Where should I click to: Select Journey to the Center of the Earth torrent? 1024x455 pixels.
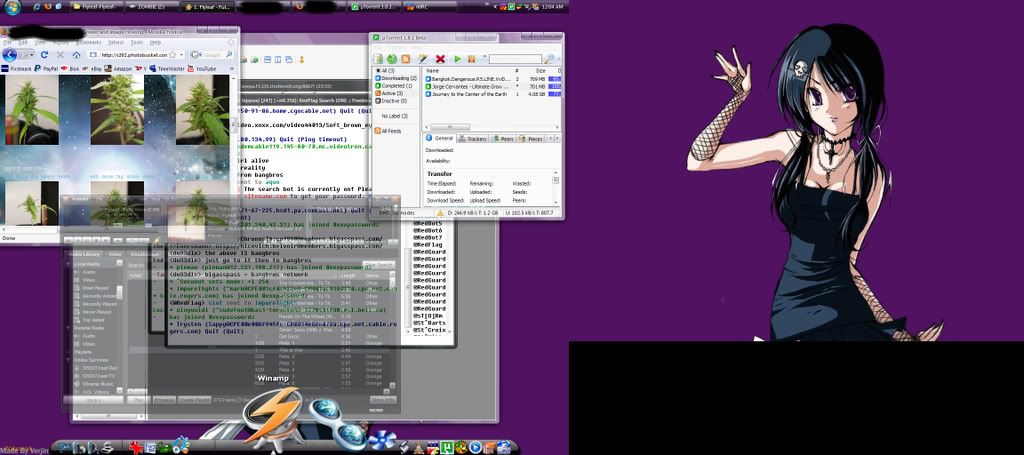click(x=493, y=94)
